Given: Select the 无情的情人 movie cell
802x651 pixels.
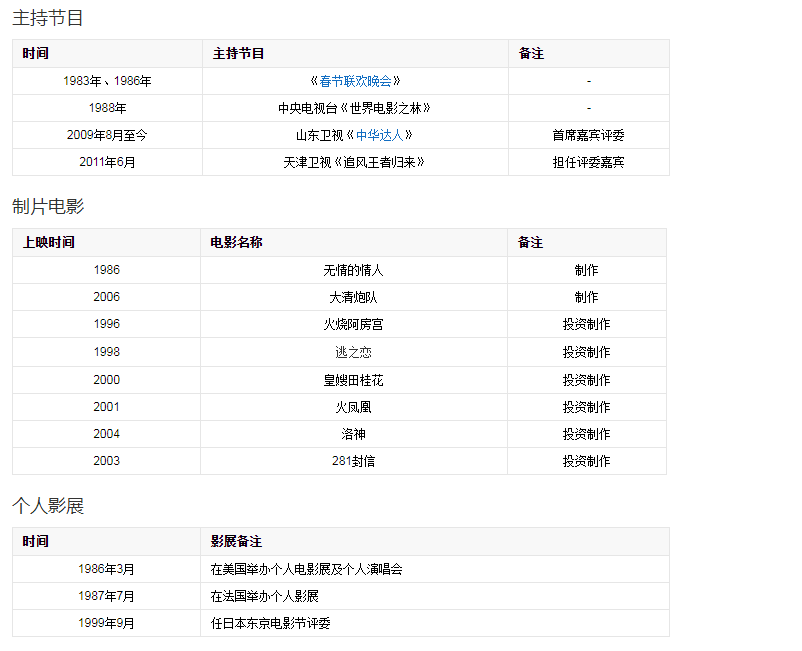Looking at the screenshot, I should coord(353,270).
